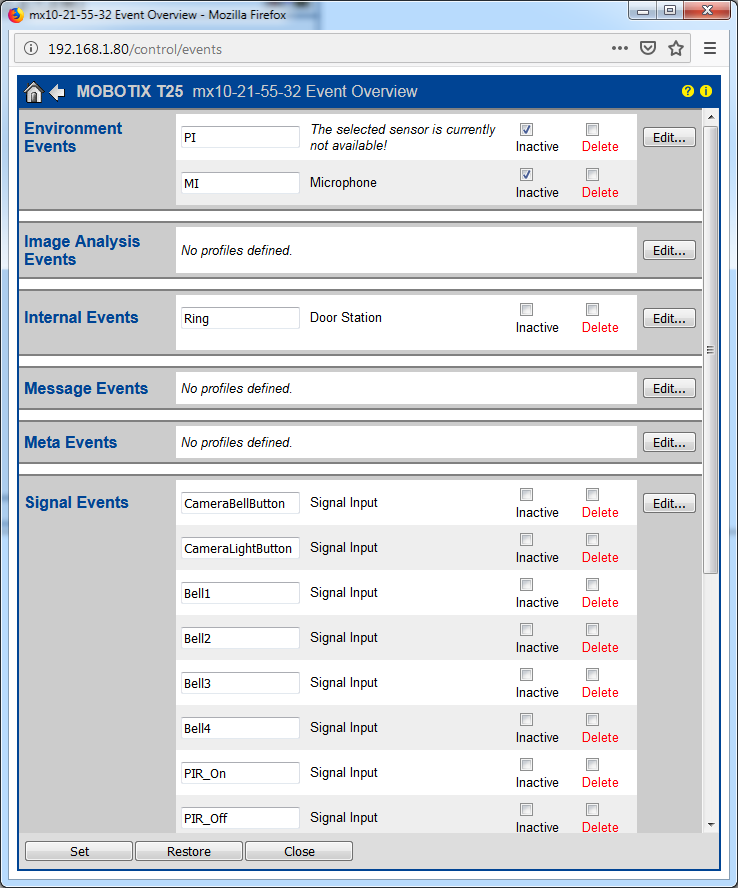Click the scroll down arrow of event list
The image size is (738, 888).
(711, 825)
